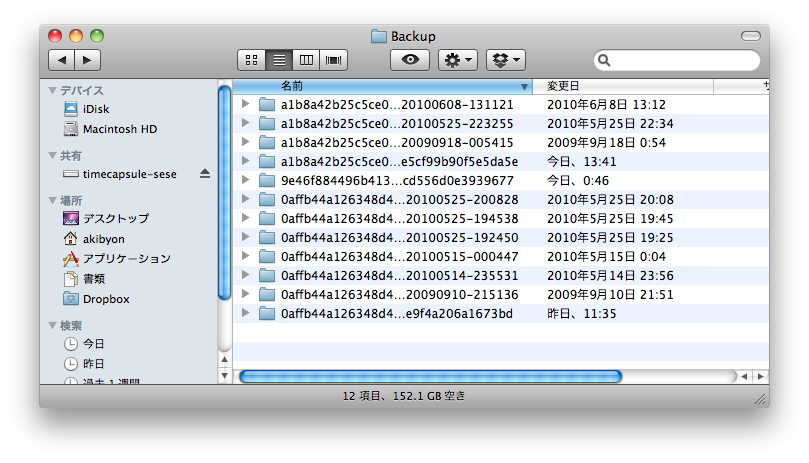Expand folder ending e5cf99b90f5e5da5e

(x=246, y=162)
